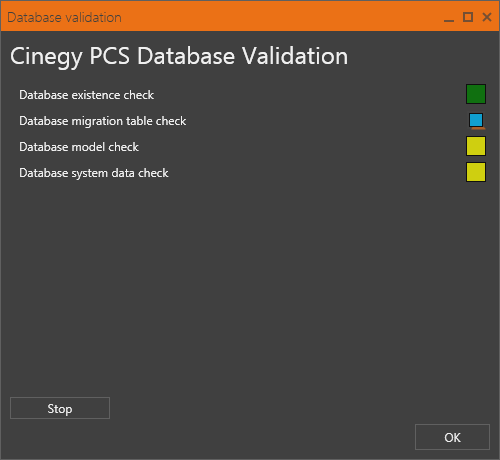
Task: Click yellow status square for system data check
Action: point(476,172)
